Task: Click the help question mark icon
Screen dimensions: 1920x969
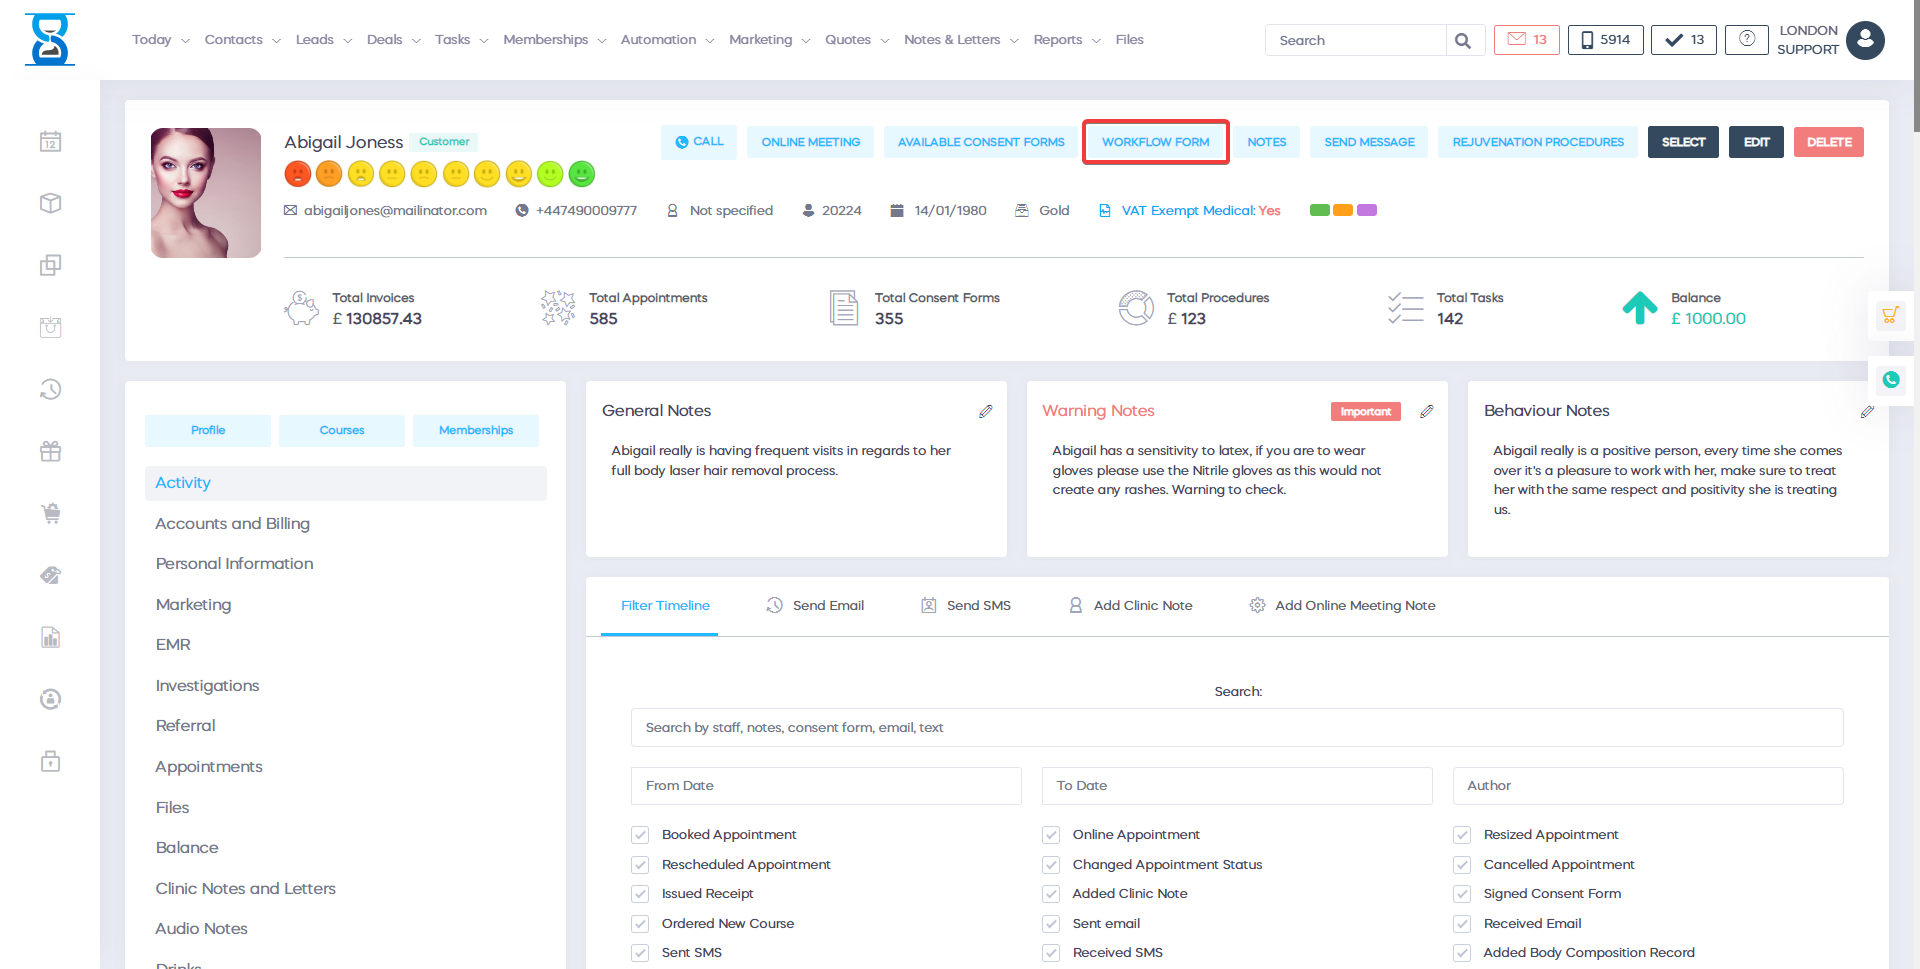Action: click(1746, 40)
